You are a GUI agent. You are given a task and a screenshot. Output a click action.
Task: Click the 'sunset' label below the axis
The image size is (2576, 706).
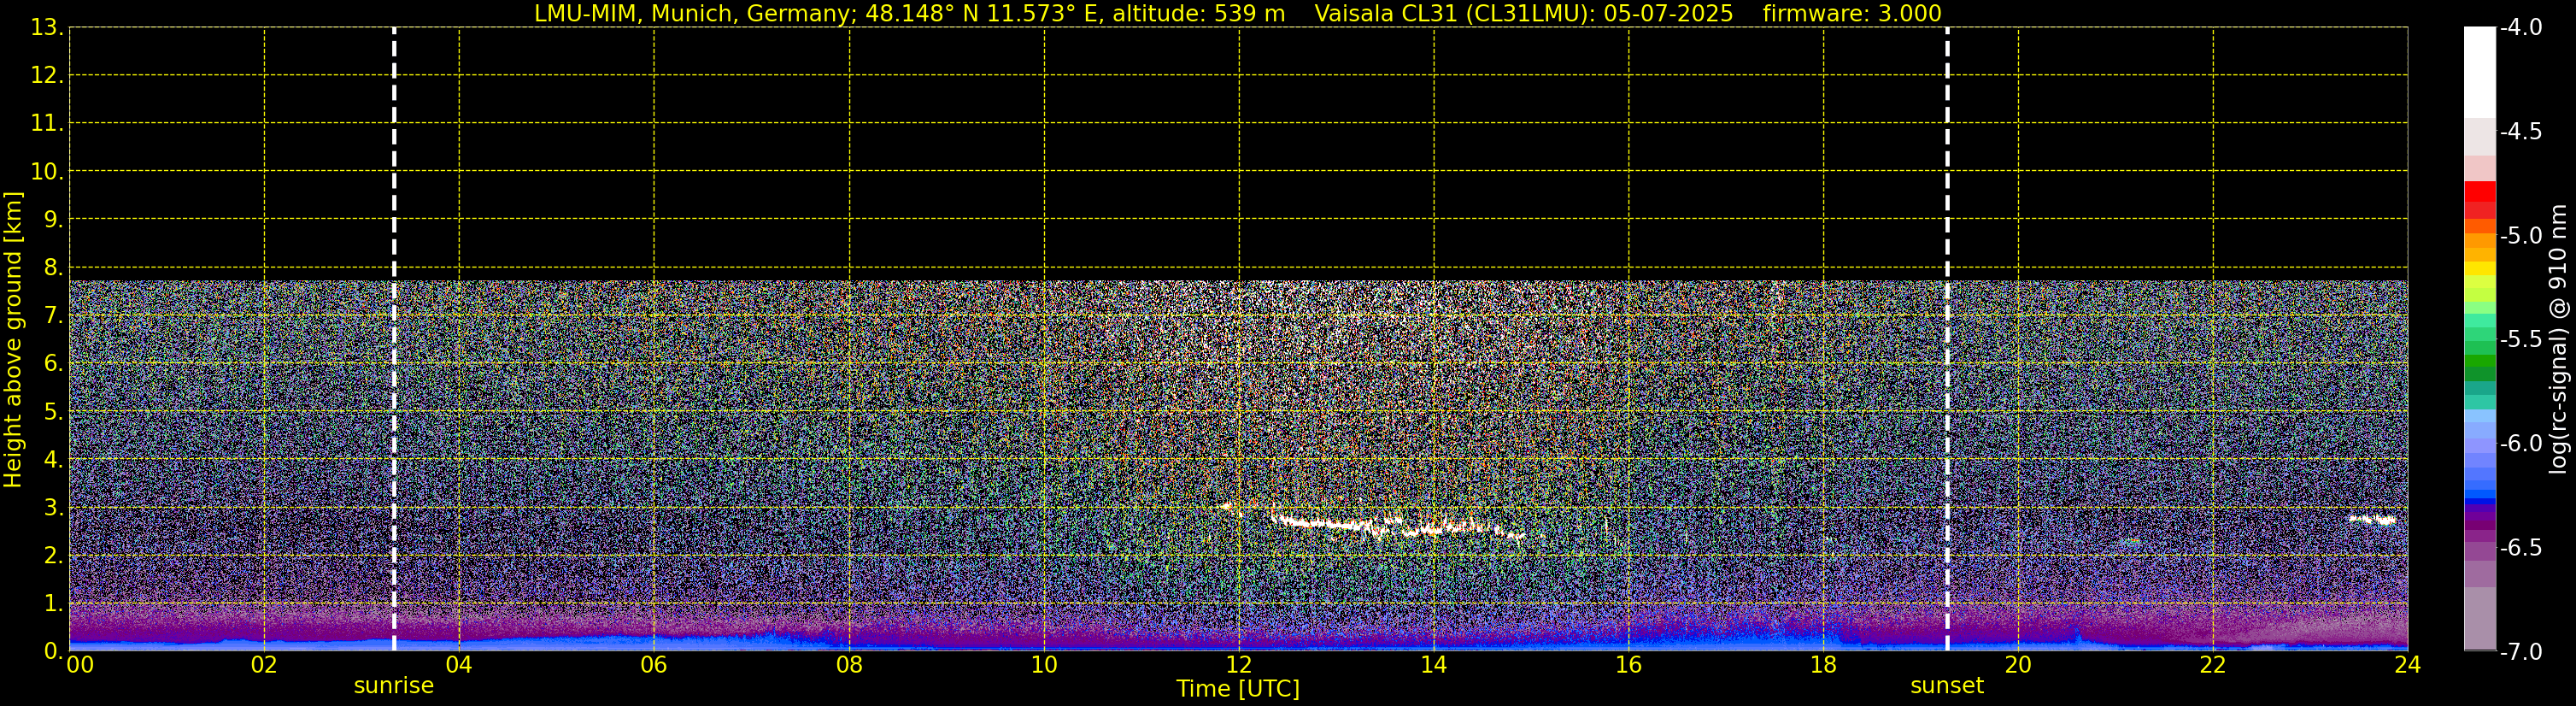[x=1946, y=686]
